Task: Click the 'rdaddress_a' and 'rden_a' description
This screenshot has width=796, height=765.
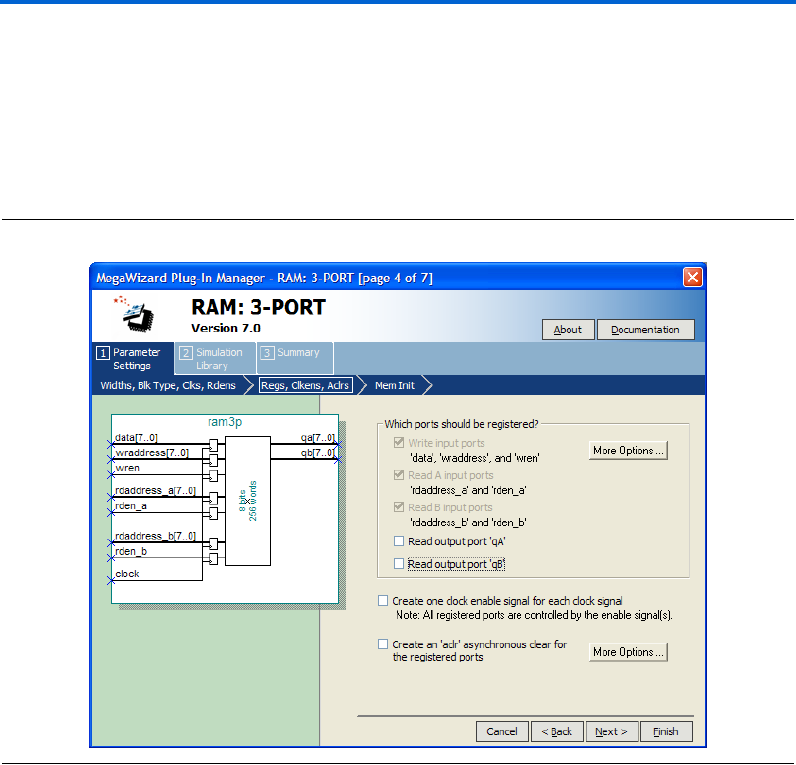Action: click(468, 490)
